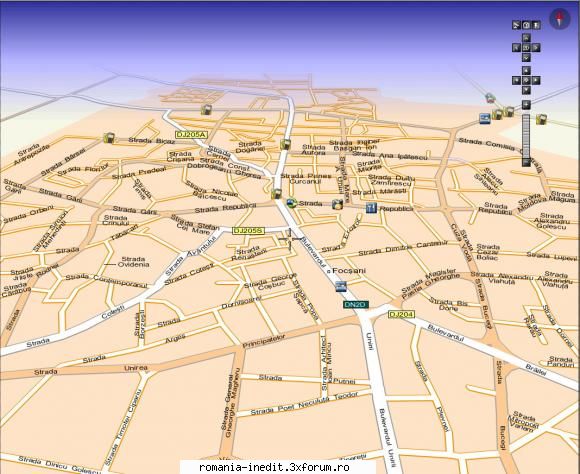Select gas station icon on Strada Bicaz
The width and height of the screenshot is (580, 474).
coord(109,138)
